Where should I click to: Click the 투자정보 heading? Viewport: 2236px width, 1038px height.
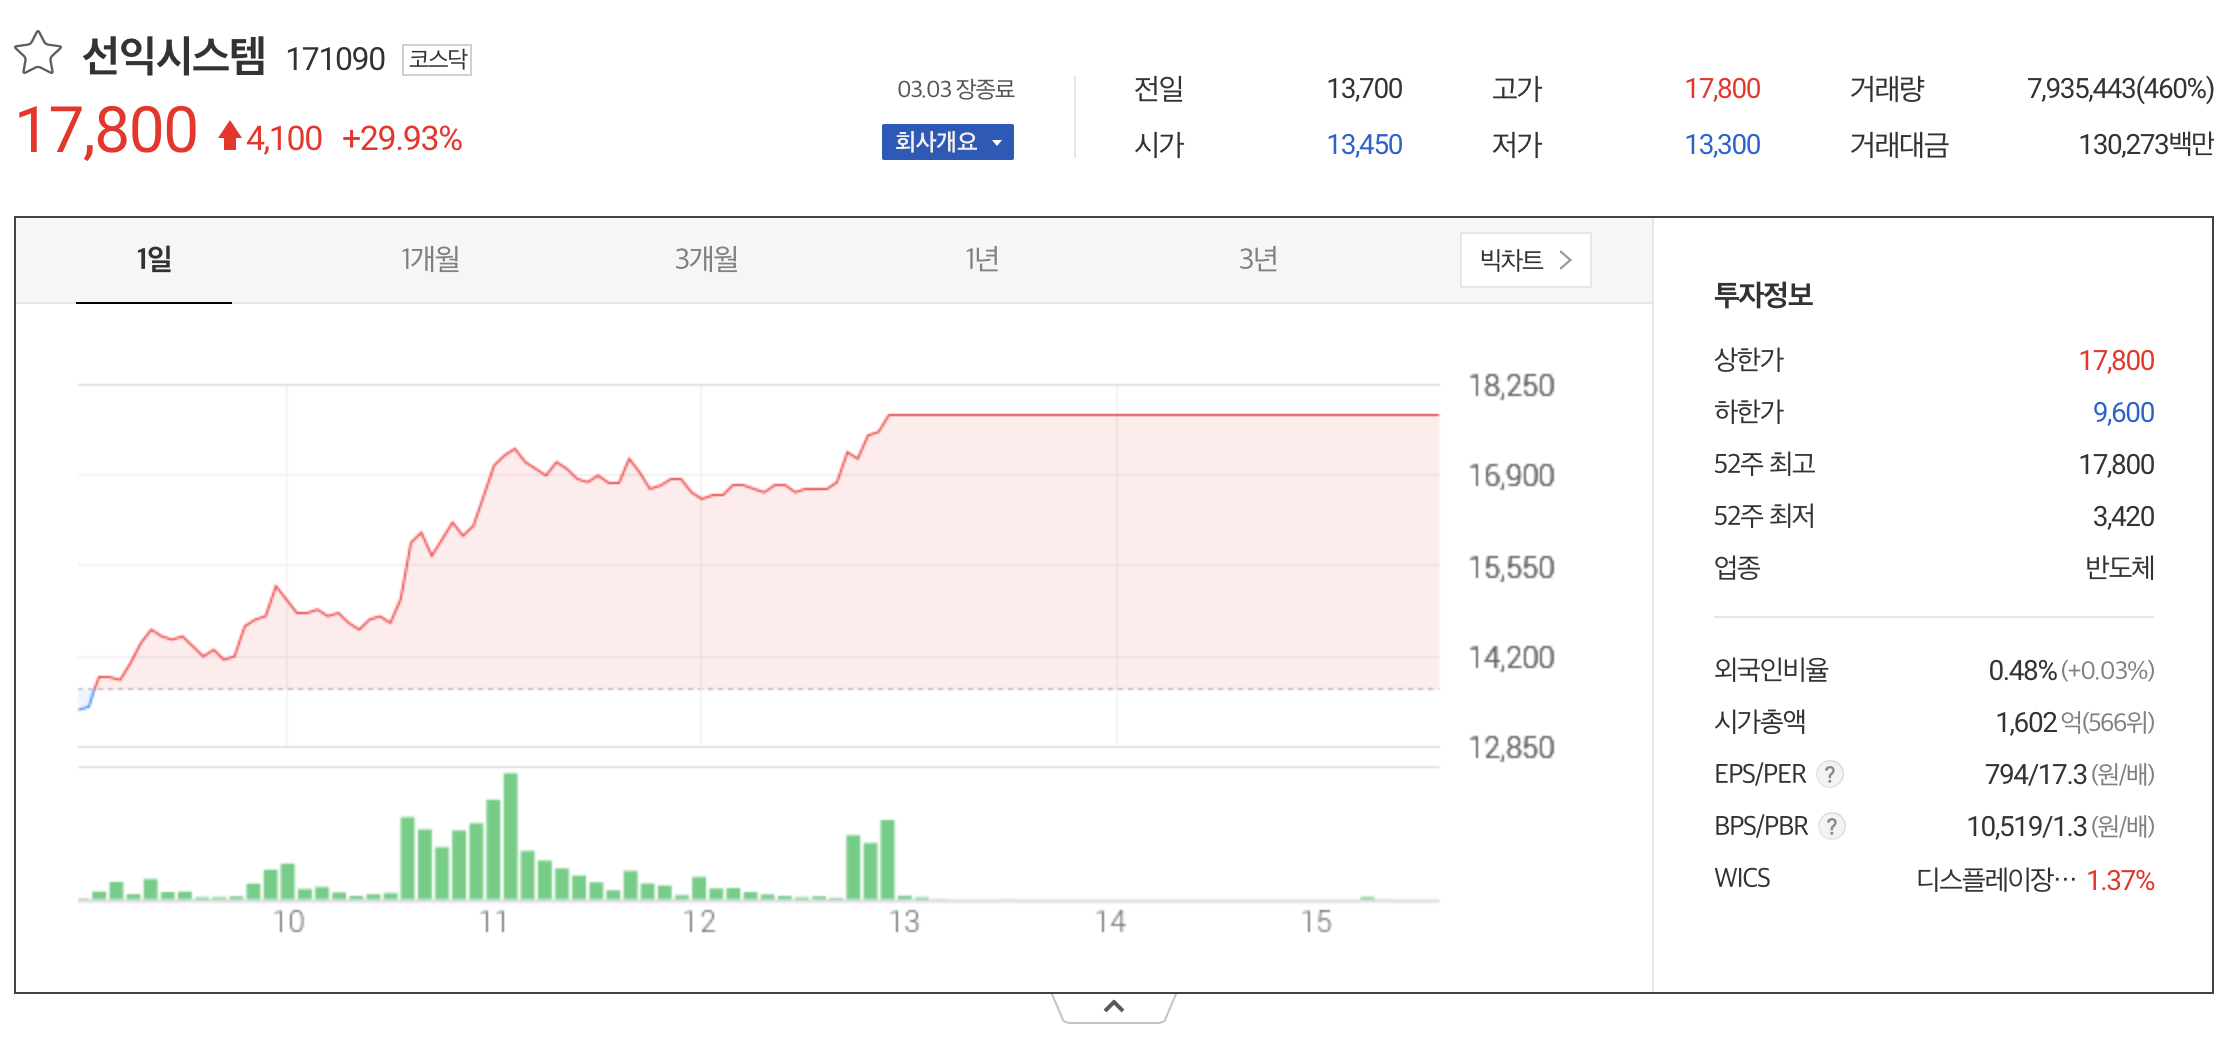pos(1763,295)
